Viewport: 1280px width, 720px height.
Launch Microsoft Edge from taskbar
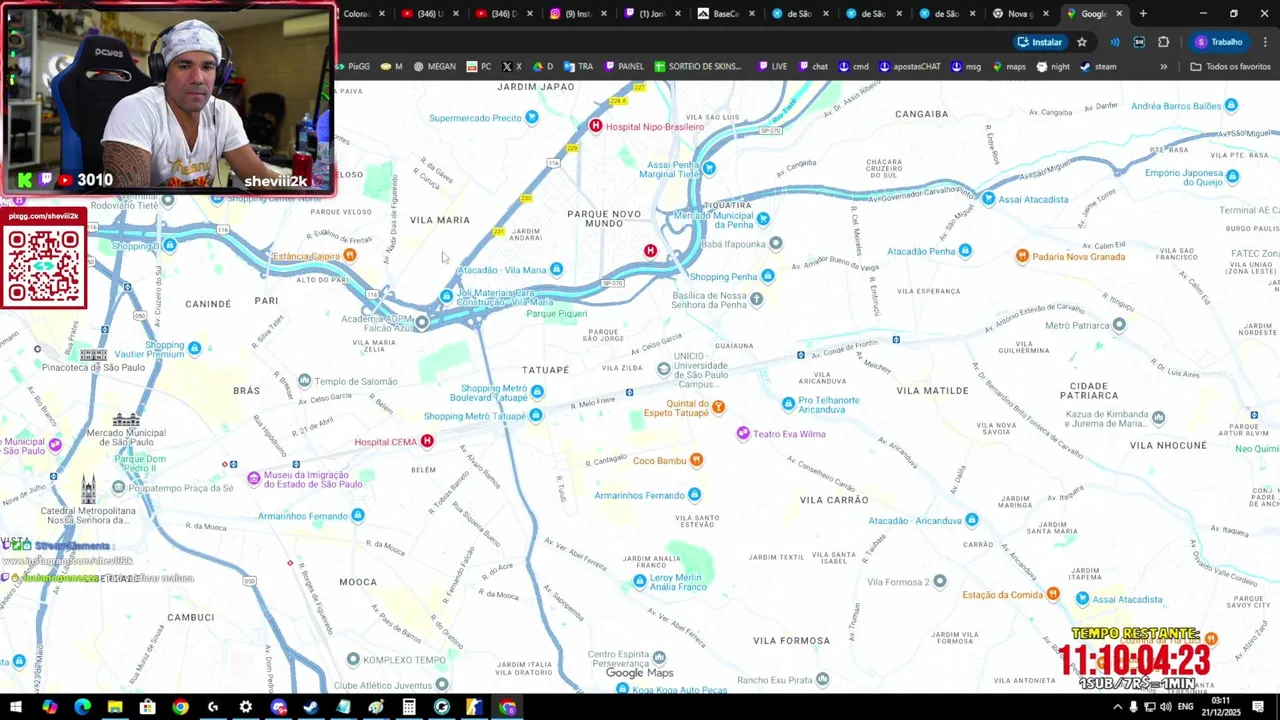82,707
